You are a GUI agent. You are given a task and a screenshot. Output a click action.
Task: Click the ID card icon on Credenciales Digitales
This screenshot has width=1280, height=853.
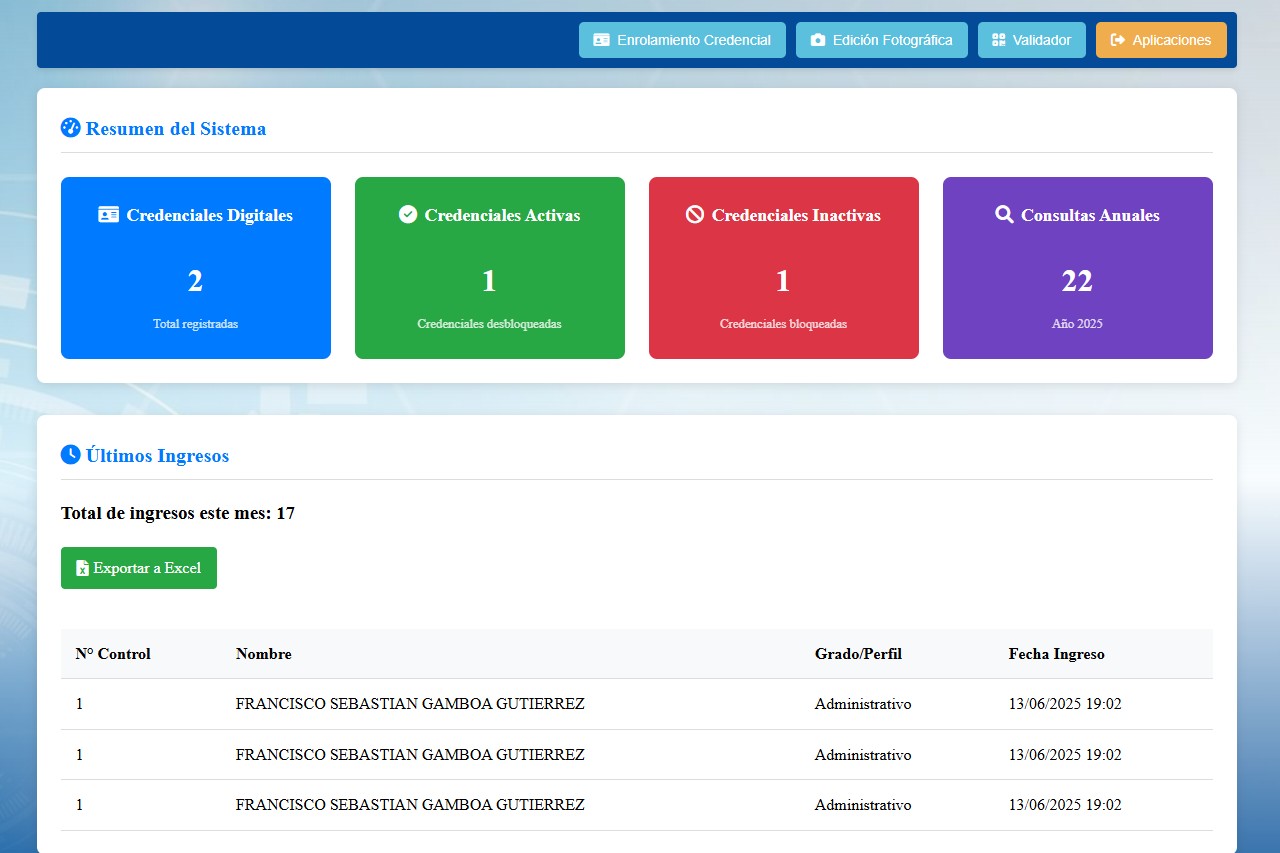[108, 214]
